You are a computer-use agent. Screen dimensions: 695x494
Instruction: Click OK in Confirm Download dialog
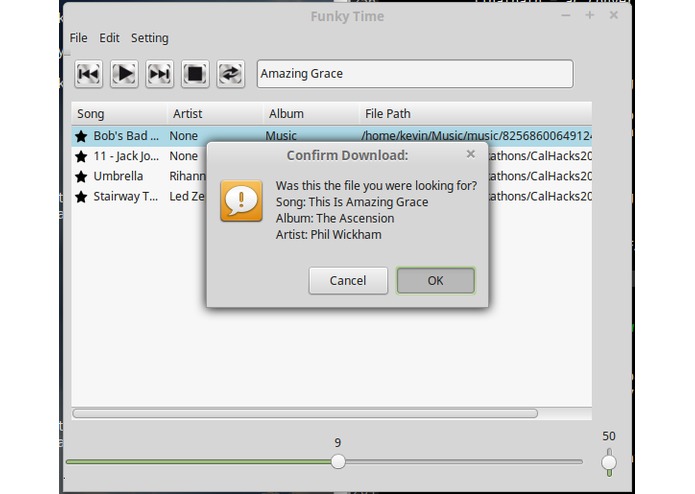pyautogui.click(x=435, y=280)
